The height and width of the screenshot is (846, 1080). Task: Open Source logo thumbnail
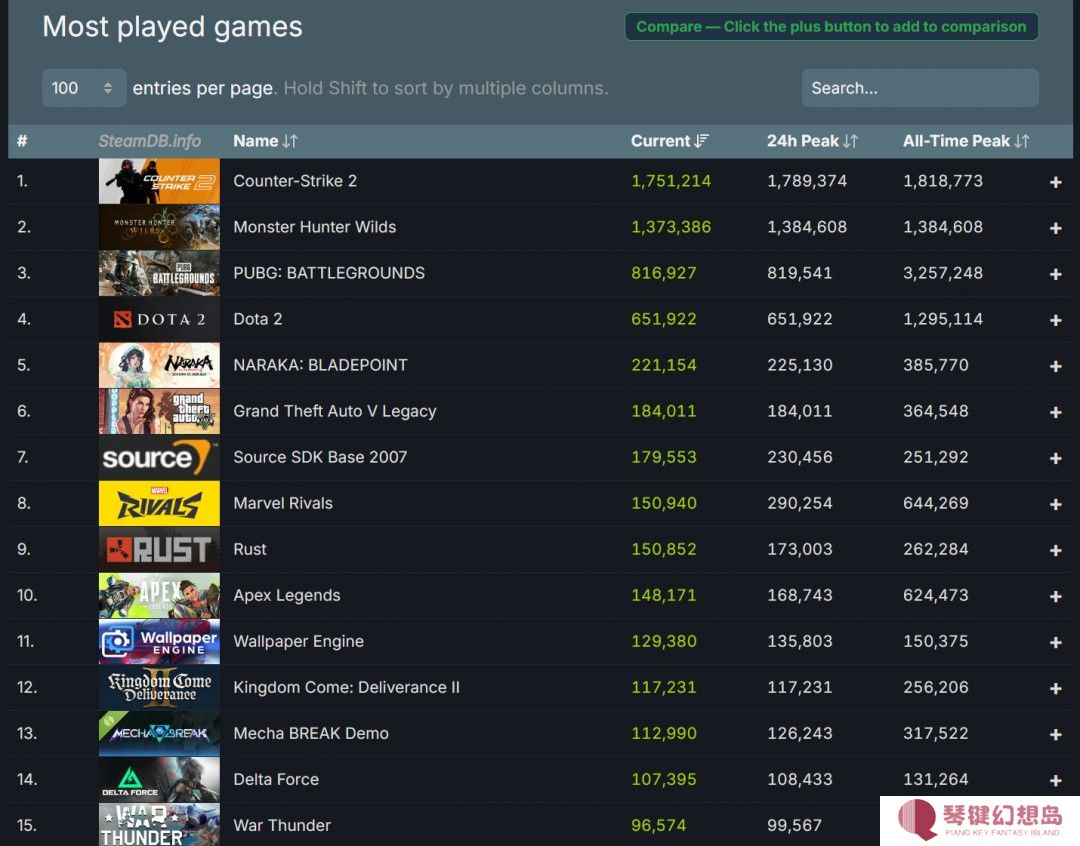coord(159,457)
